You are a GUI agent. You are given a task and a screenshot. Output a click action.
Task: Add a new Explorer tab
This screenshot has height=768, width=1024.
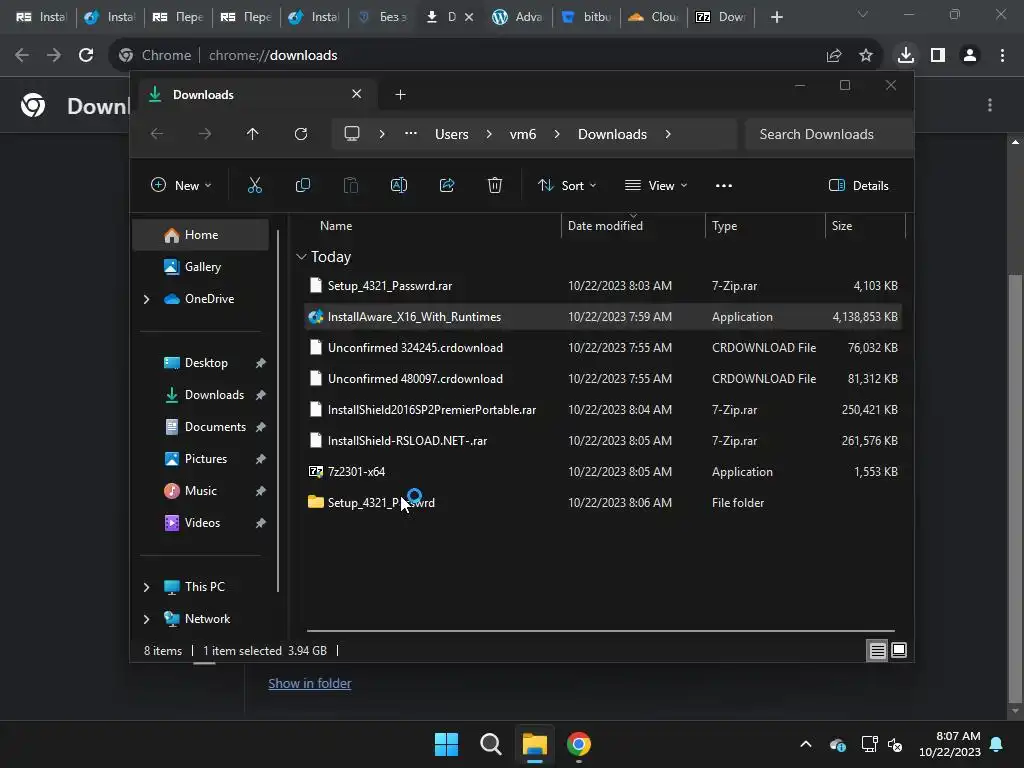(x=400, y=95)
